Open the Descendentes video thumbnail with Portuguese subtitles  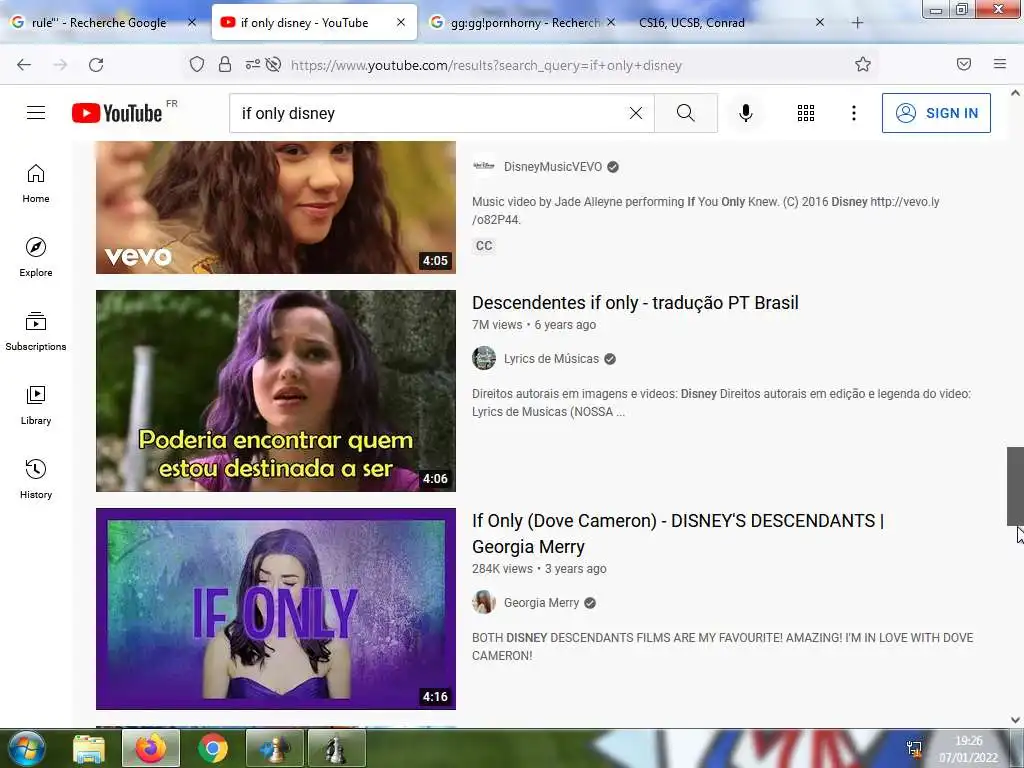click(276, 391)
